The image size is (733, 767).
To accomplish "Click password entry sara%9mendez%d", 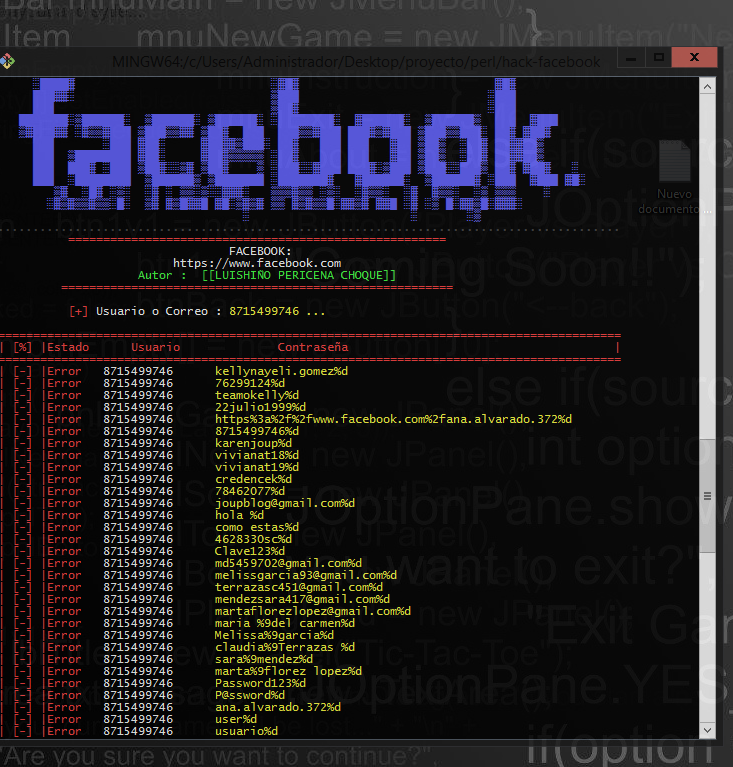I will coord(264,659).
